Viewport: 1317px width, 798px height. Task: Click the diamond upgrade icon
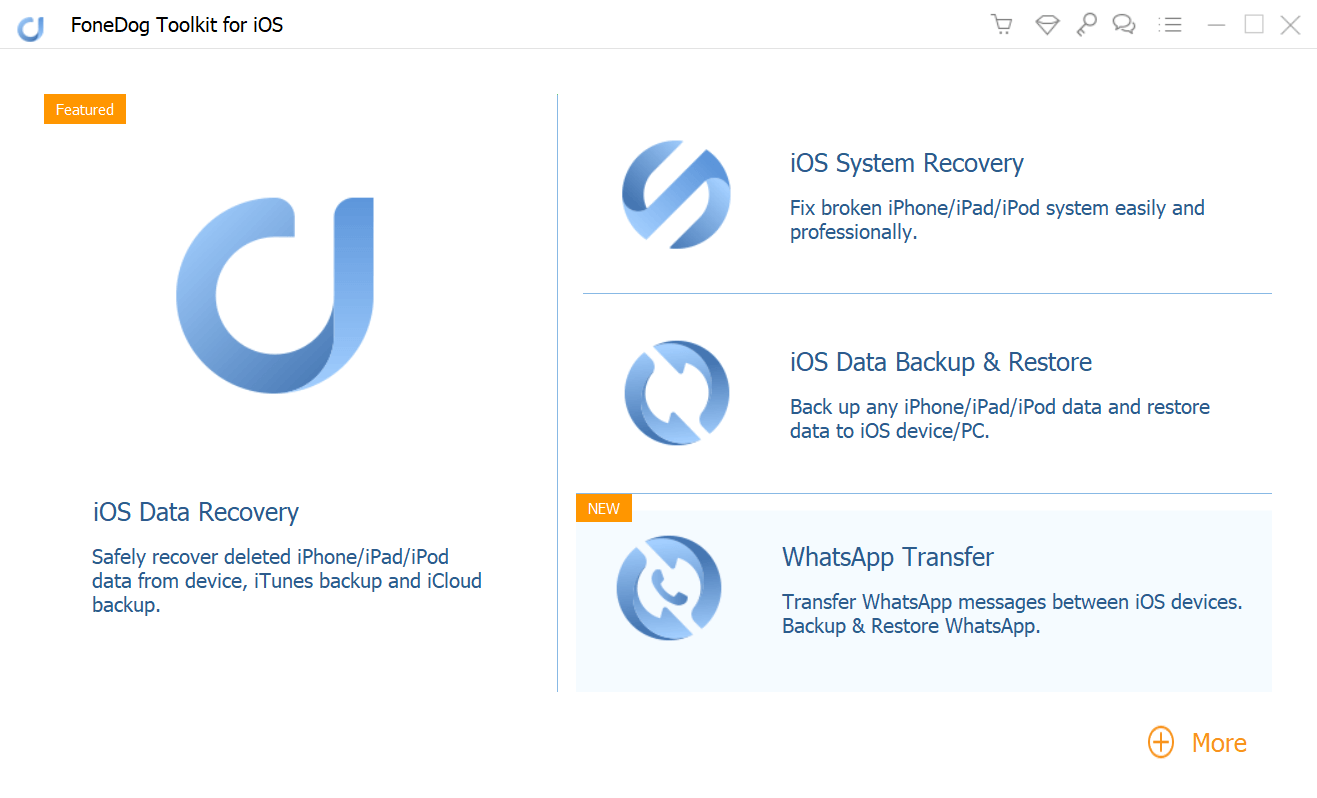1047,25
